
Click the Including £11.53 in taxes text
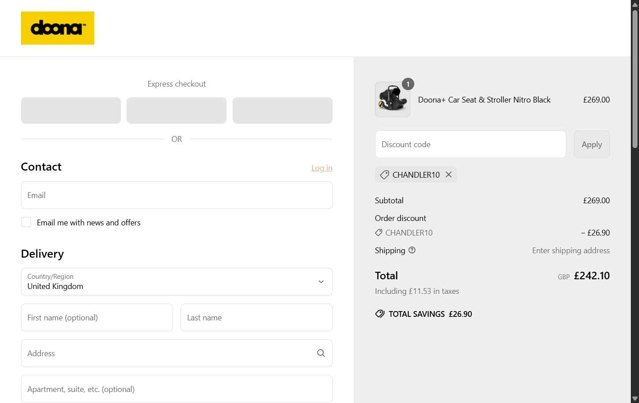point(417,291)
